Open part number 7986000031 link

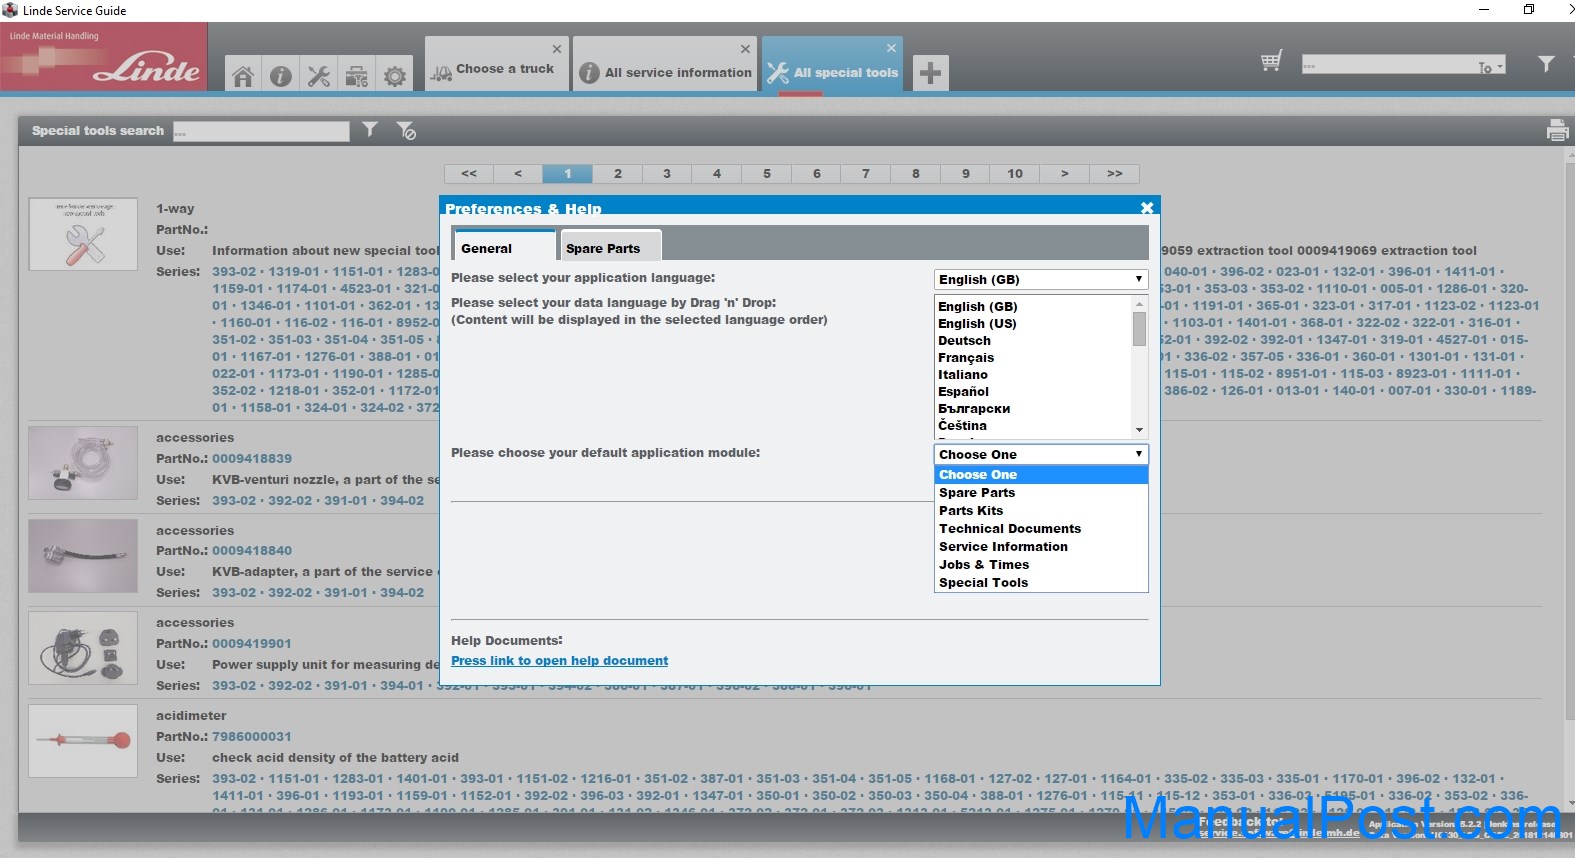click(x=252, y=737)
